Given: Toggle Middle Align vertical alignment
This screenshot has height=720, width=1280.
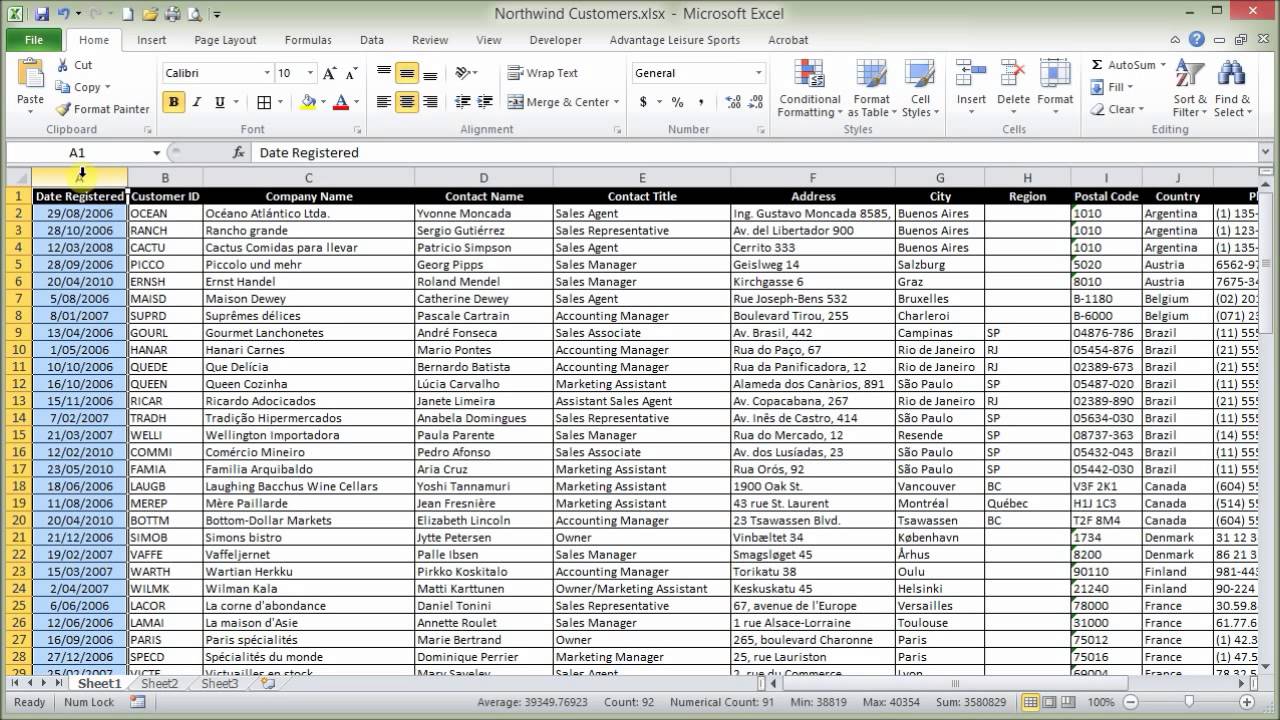Looking at the screenshot, I should 407,73.
